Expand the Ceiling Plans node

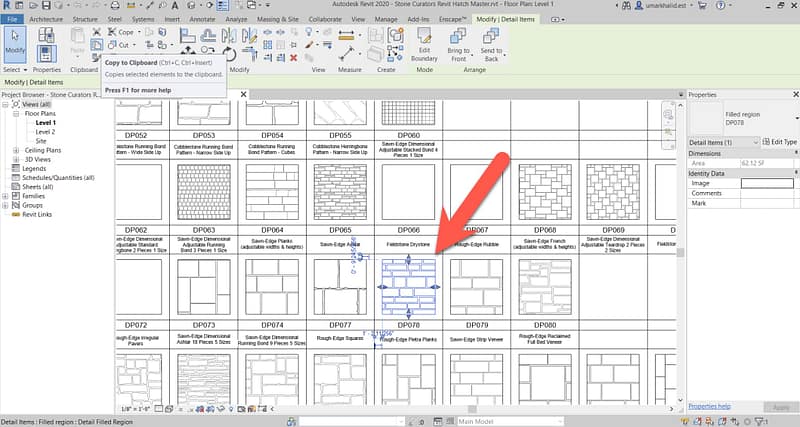click(x=16, y=150)
